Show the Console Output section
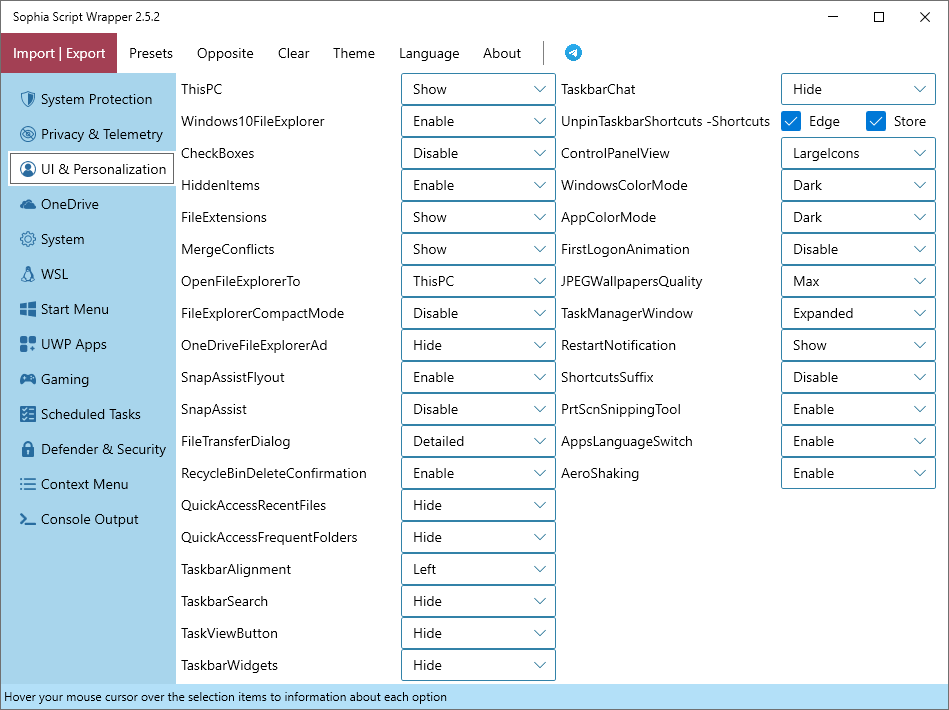Screen dimensions: 949x710 coord(92,519)
